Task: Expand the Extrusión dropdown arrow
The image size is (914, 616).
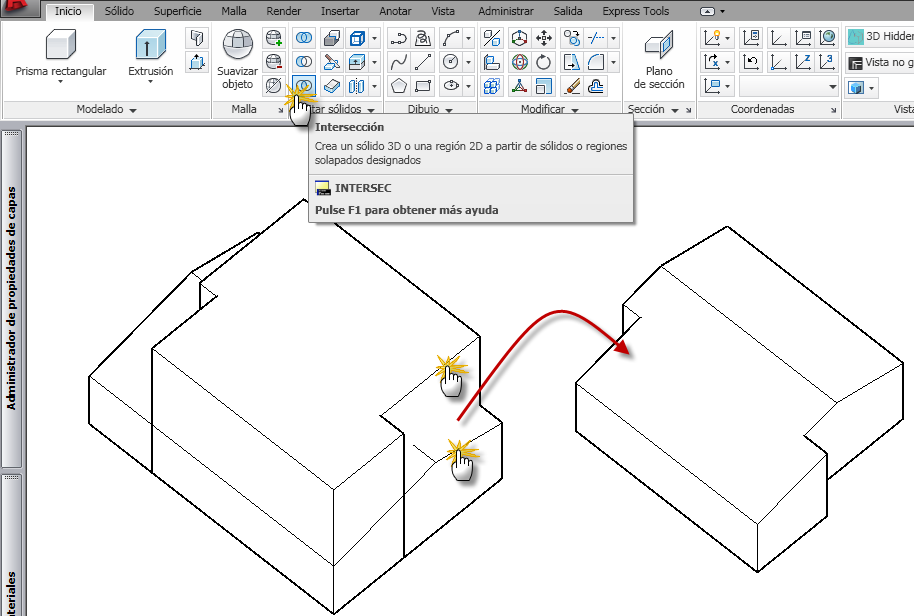Action: [150, 82]
